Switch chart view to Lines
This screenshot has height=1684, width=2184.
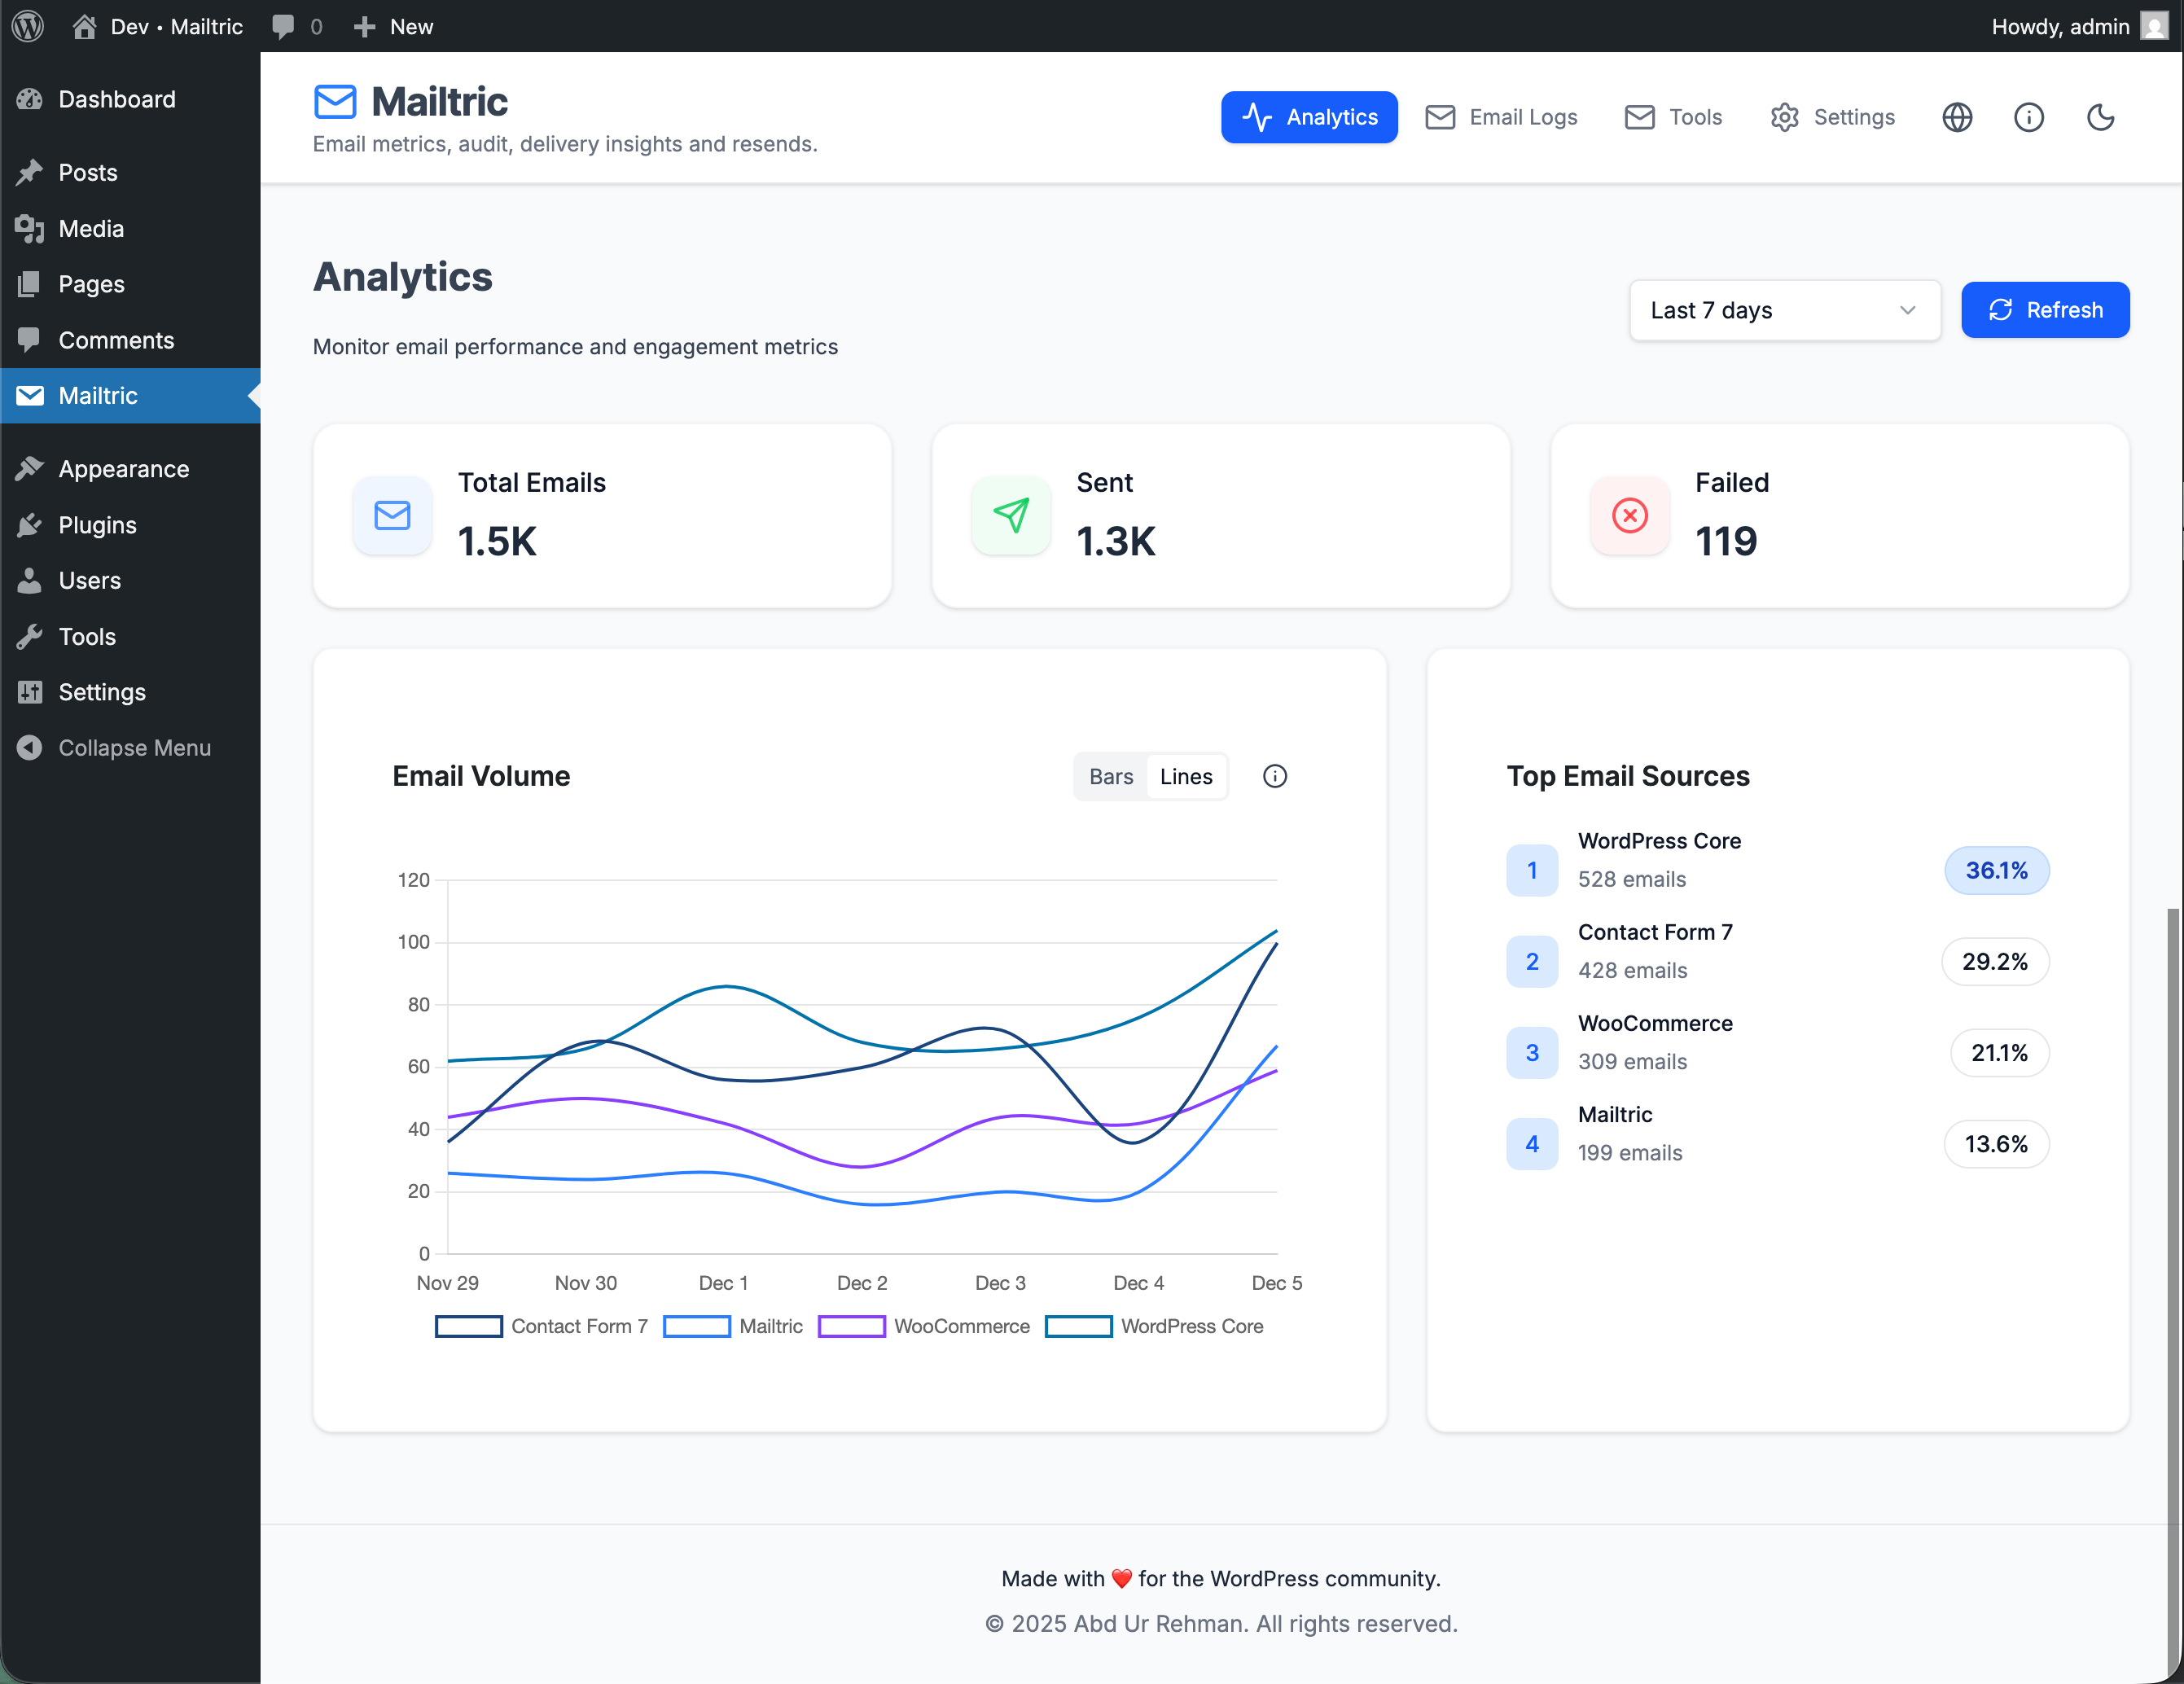tap(1186, 776)
